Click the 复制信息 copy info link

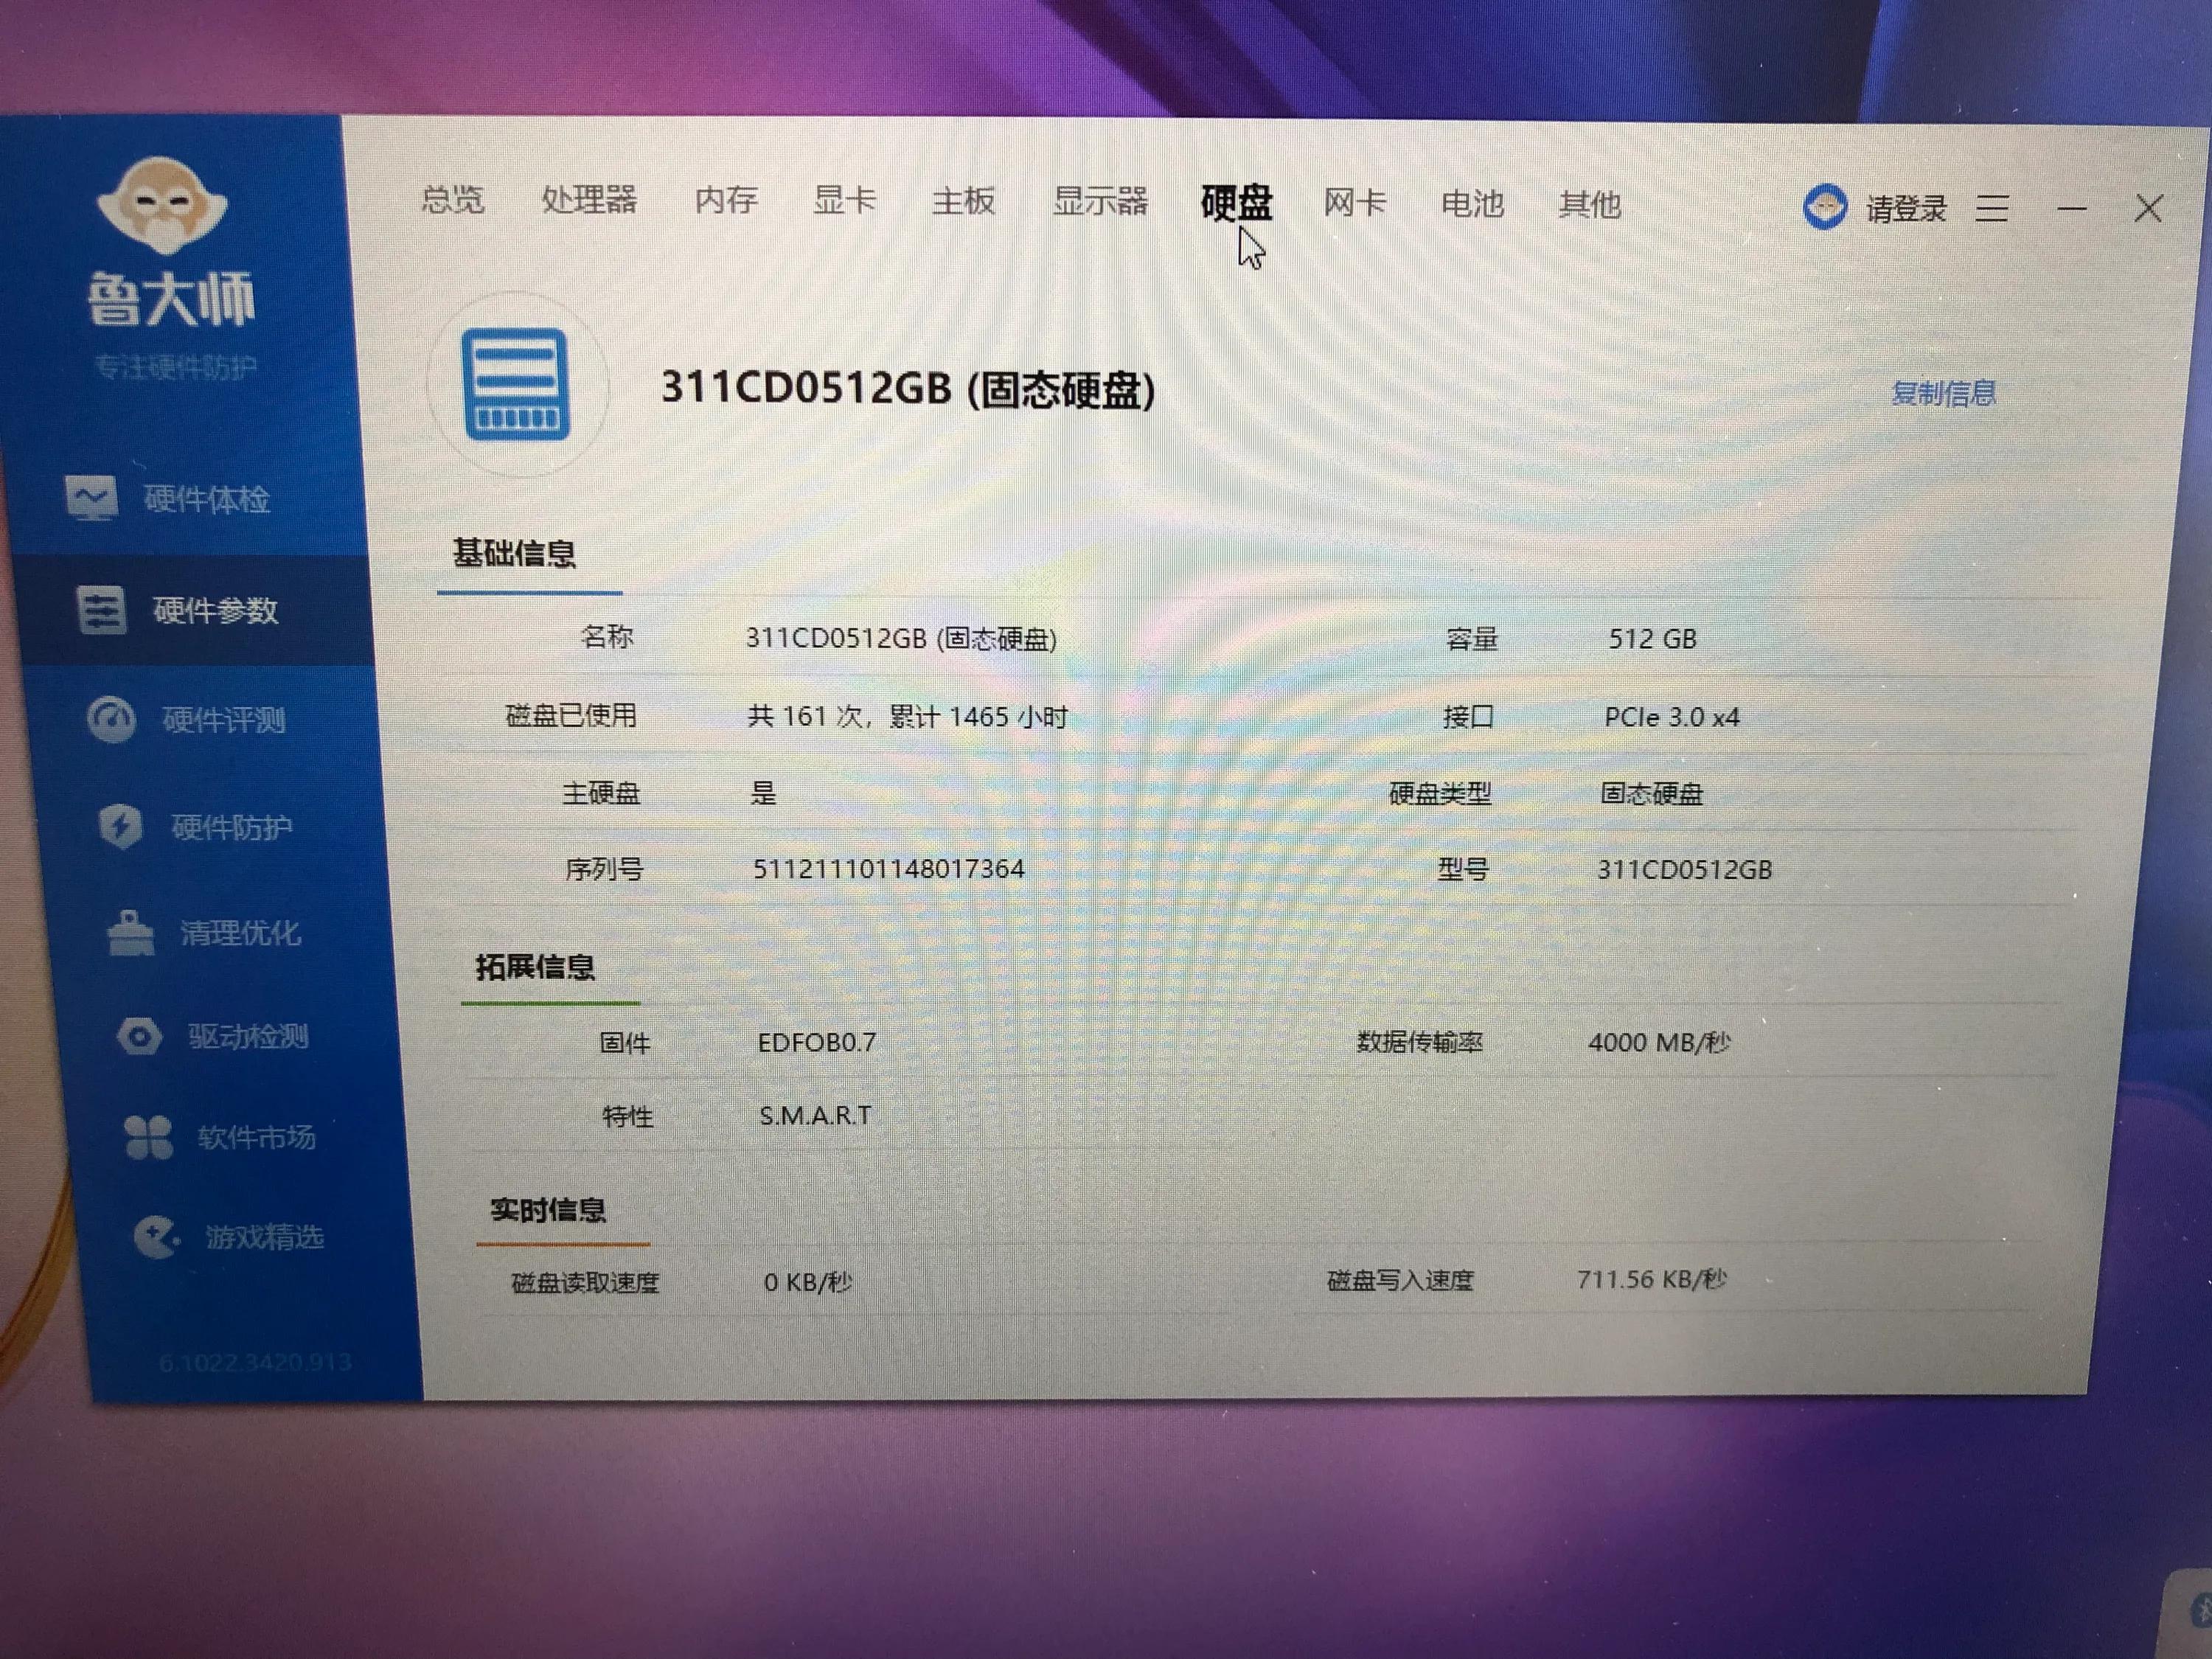pyautogui.click(x=1944, y=393)
